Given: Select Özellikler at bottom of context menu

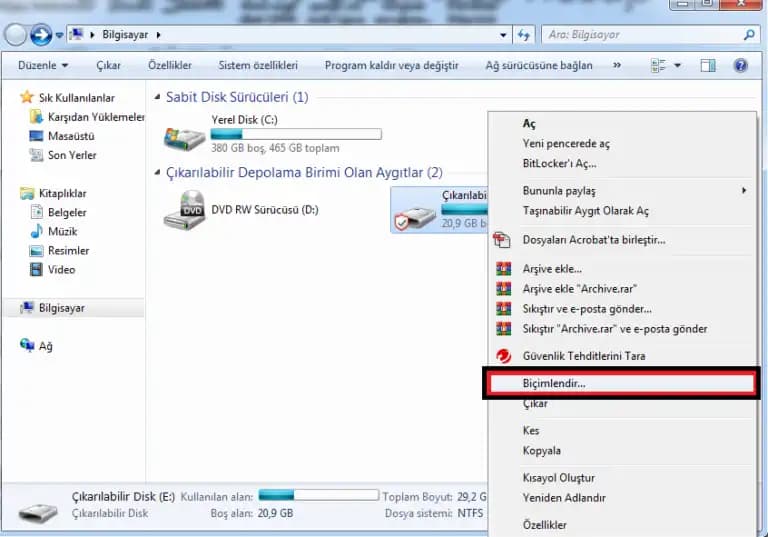Looking at the screenshot, I should click(545, 525).
